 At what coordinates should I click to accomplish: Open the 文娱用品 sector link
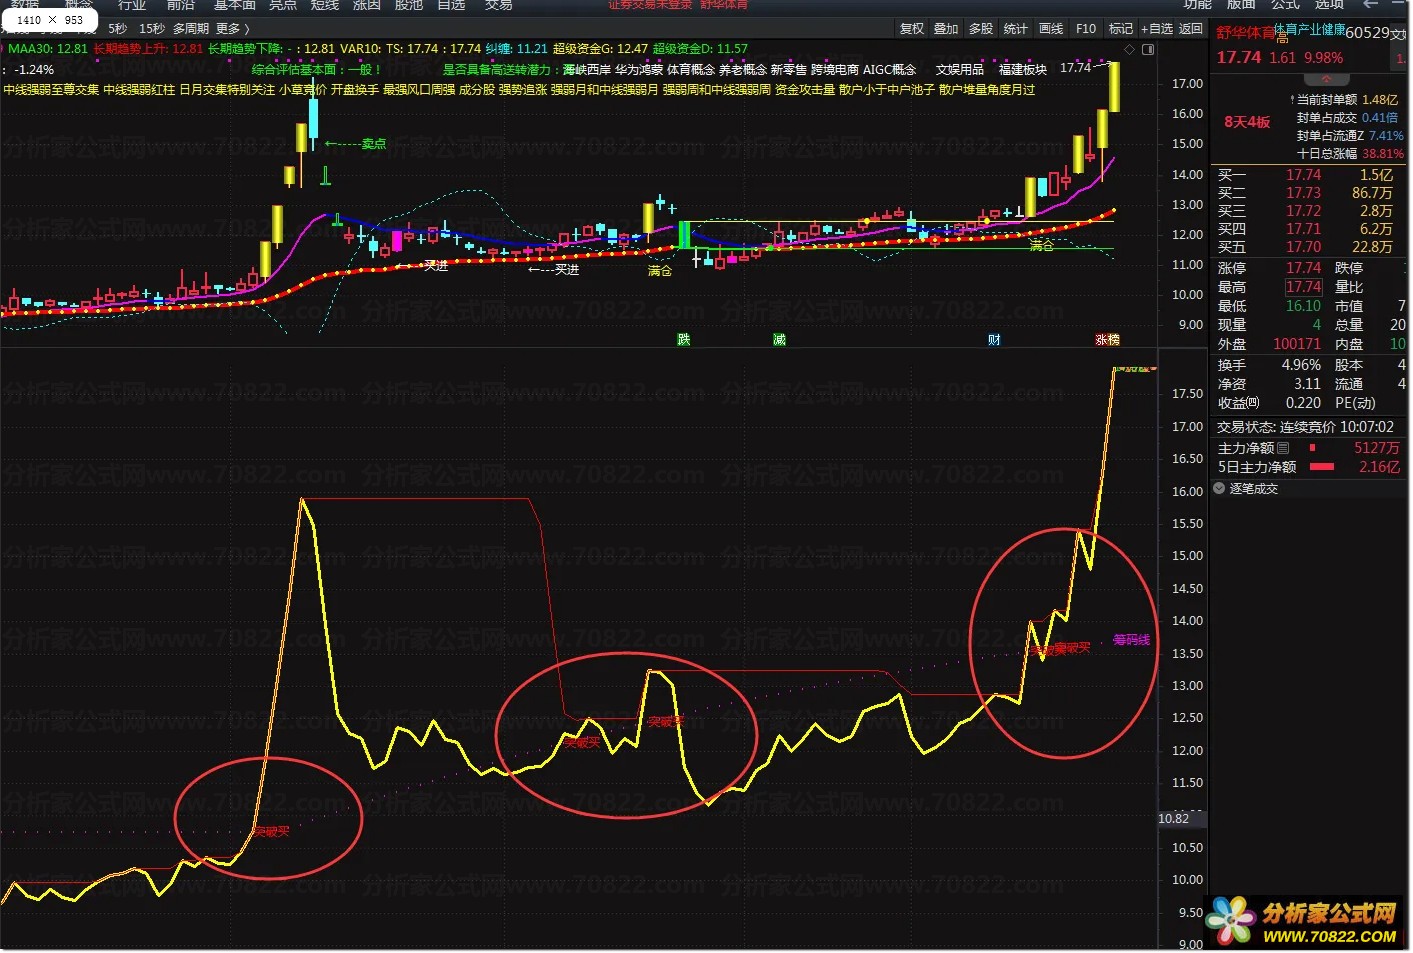click(960, 70)
